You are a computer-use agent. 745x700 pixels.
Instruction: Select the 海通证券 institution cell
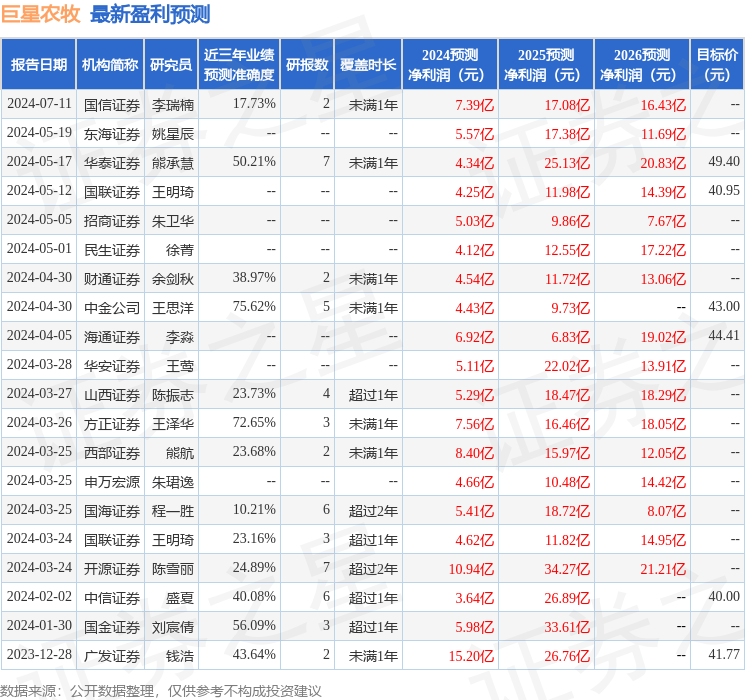click(x=112, y=336)
